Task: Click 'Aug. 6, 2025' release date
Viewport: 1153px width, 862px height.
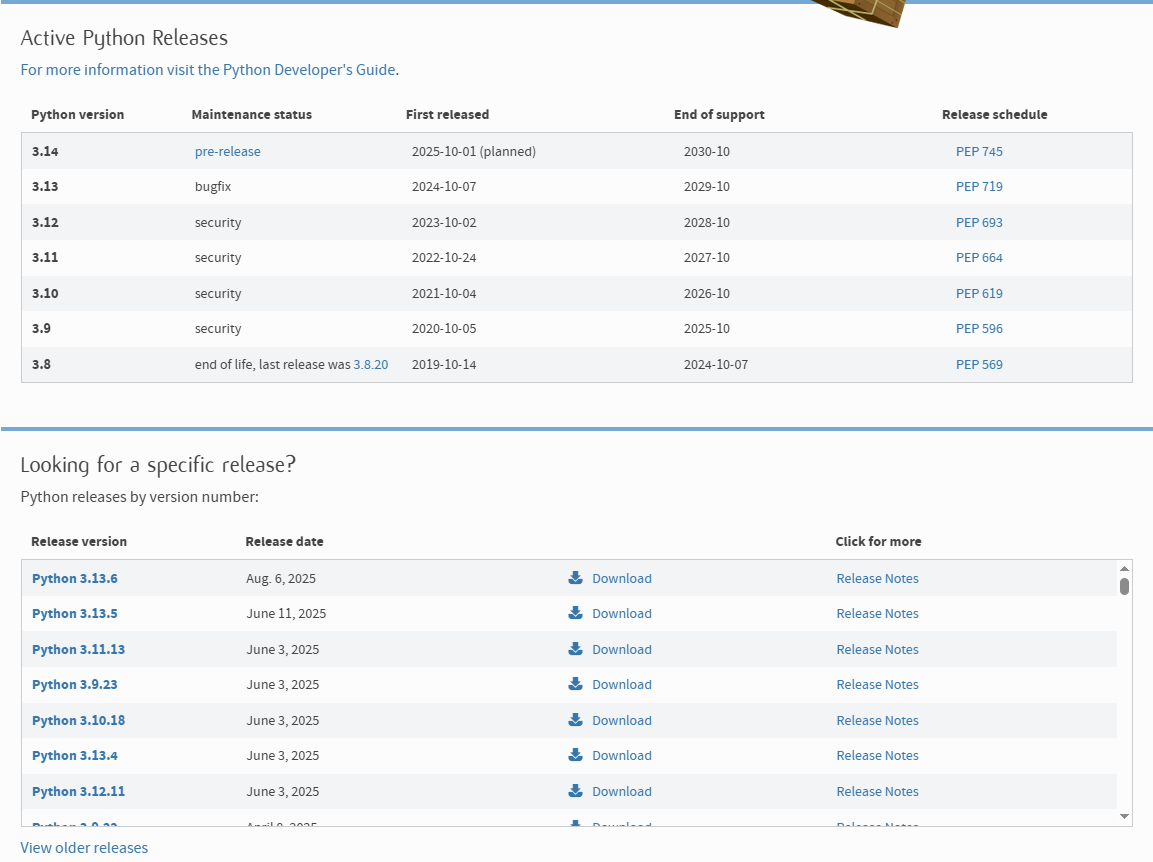Action: tap(281, 579)
